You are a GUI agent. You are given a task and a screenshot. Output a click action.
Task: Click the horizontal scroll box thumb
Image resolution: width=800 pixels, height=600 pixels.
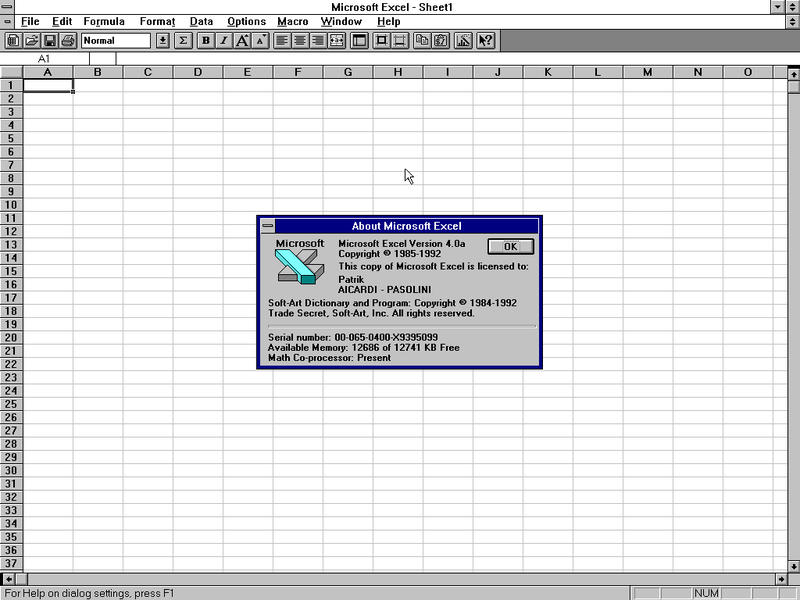coord(21,579)
